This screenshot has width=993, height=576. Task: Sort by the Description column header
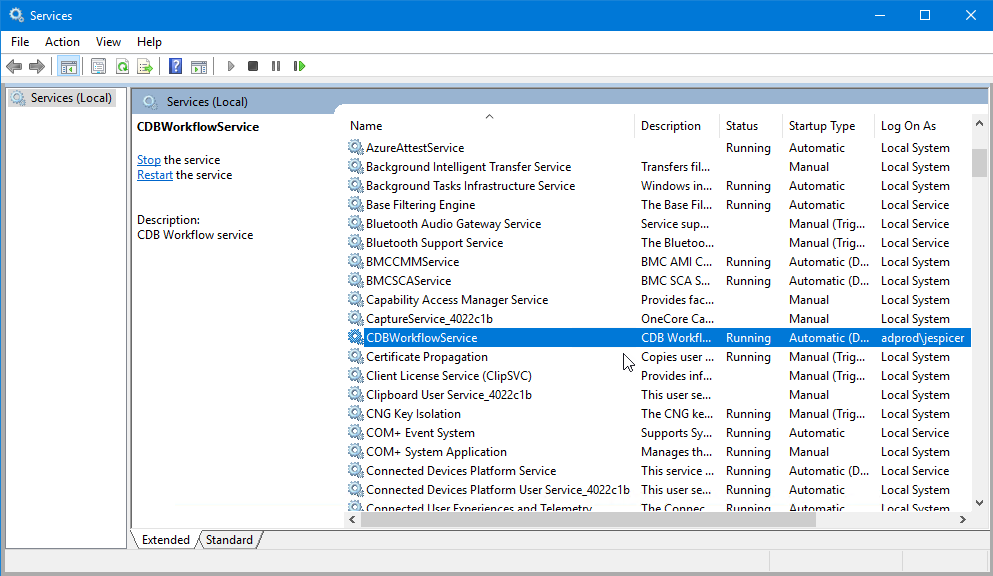click(676, 125)
